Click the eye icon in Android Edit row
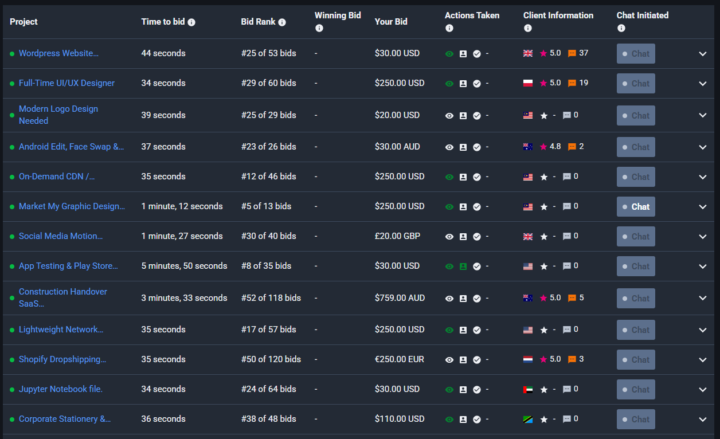Image resolution: width=720 pixels, height=439 pixels. click(449, 147)
